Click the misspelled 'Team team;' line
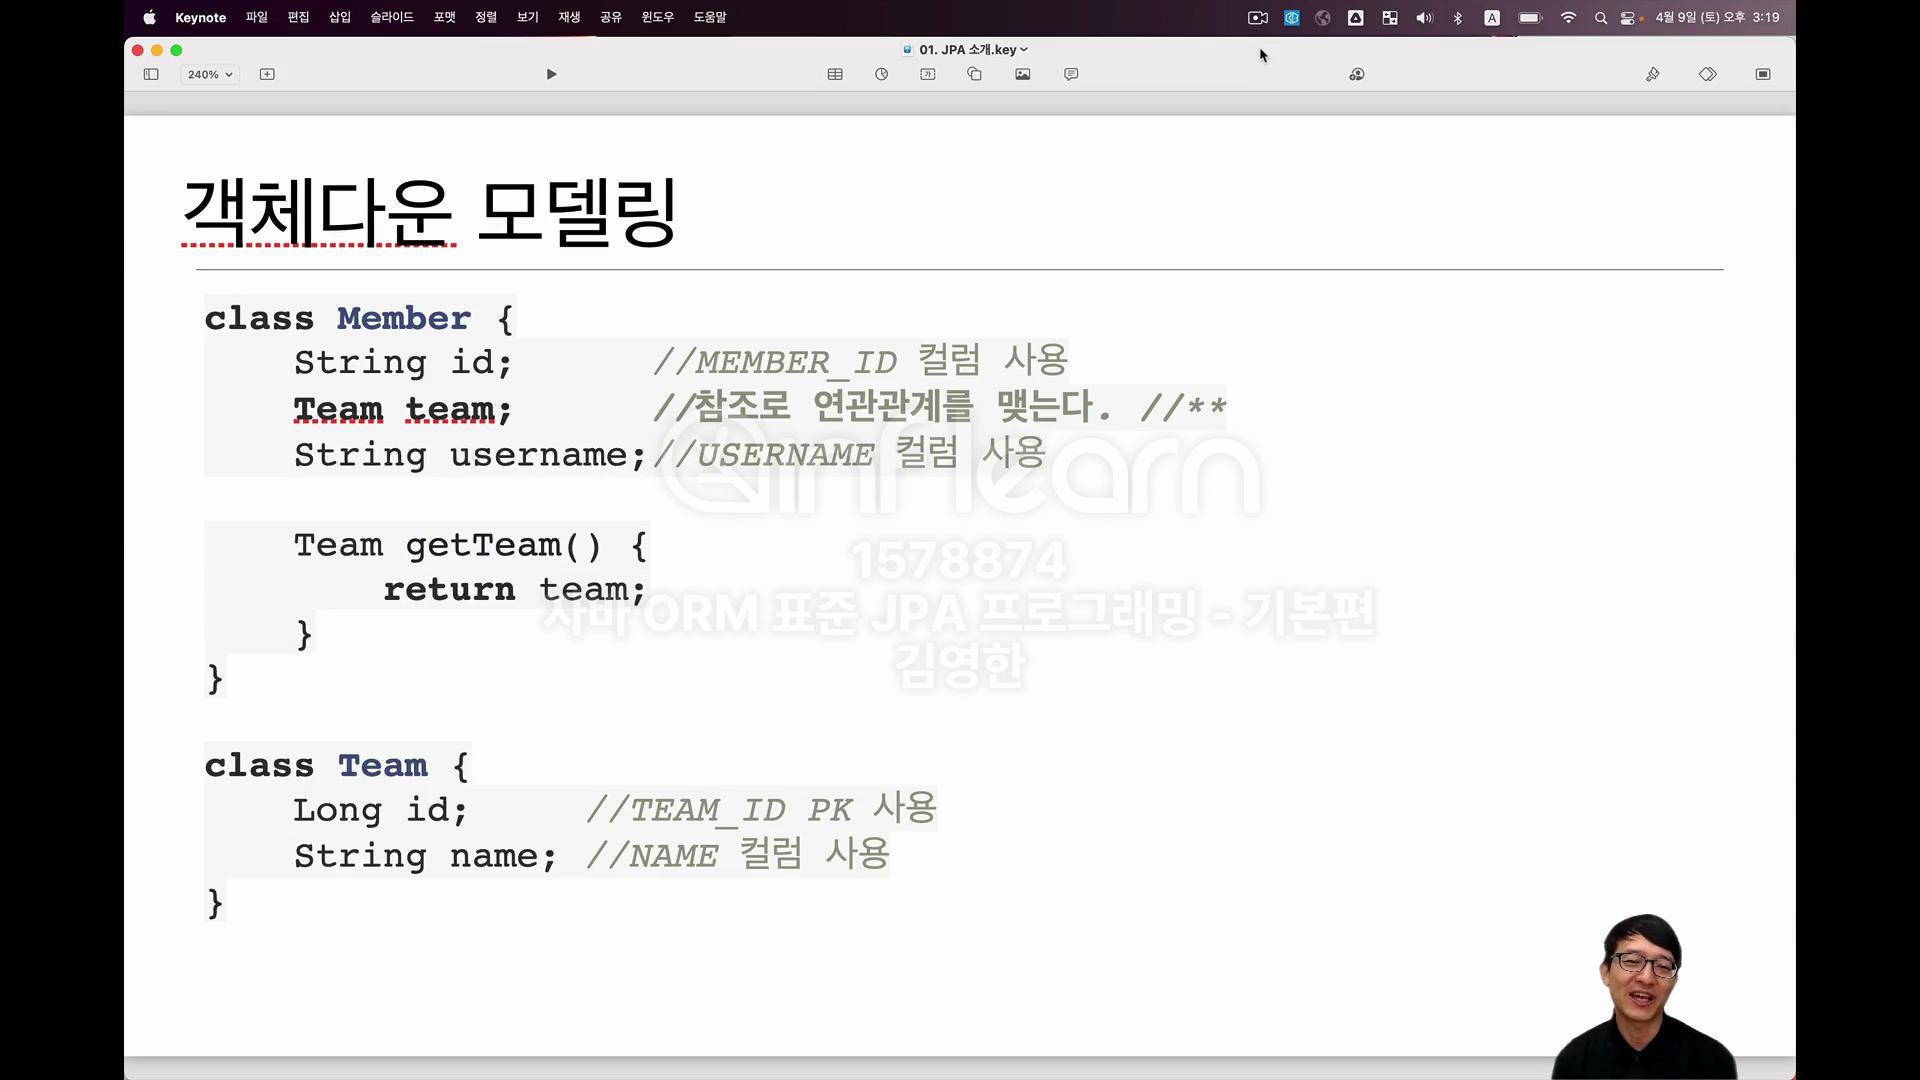Image resolution: width=1920 pixels, height=1080 pixels. coord(403,409)
